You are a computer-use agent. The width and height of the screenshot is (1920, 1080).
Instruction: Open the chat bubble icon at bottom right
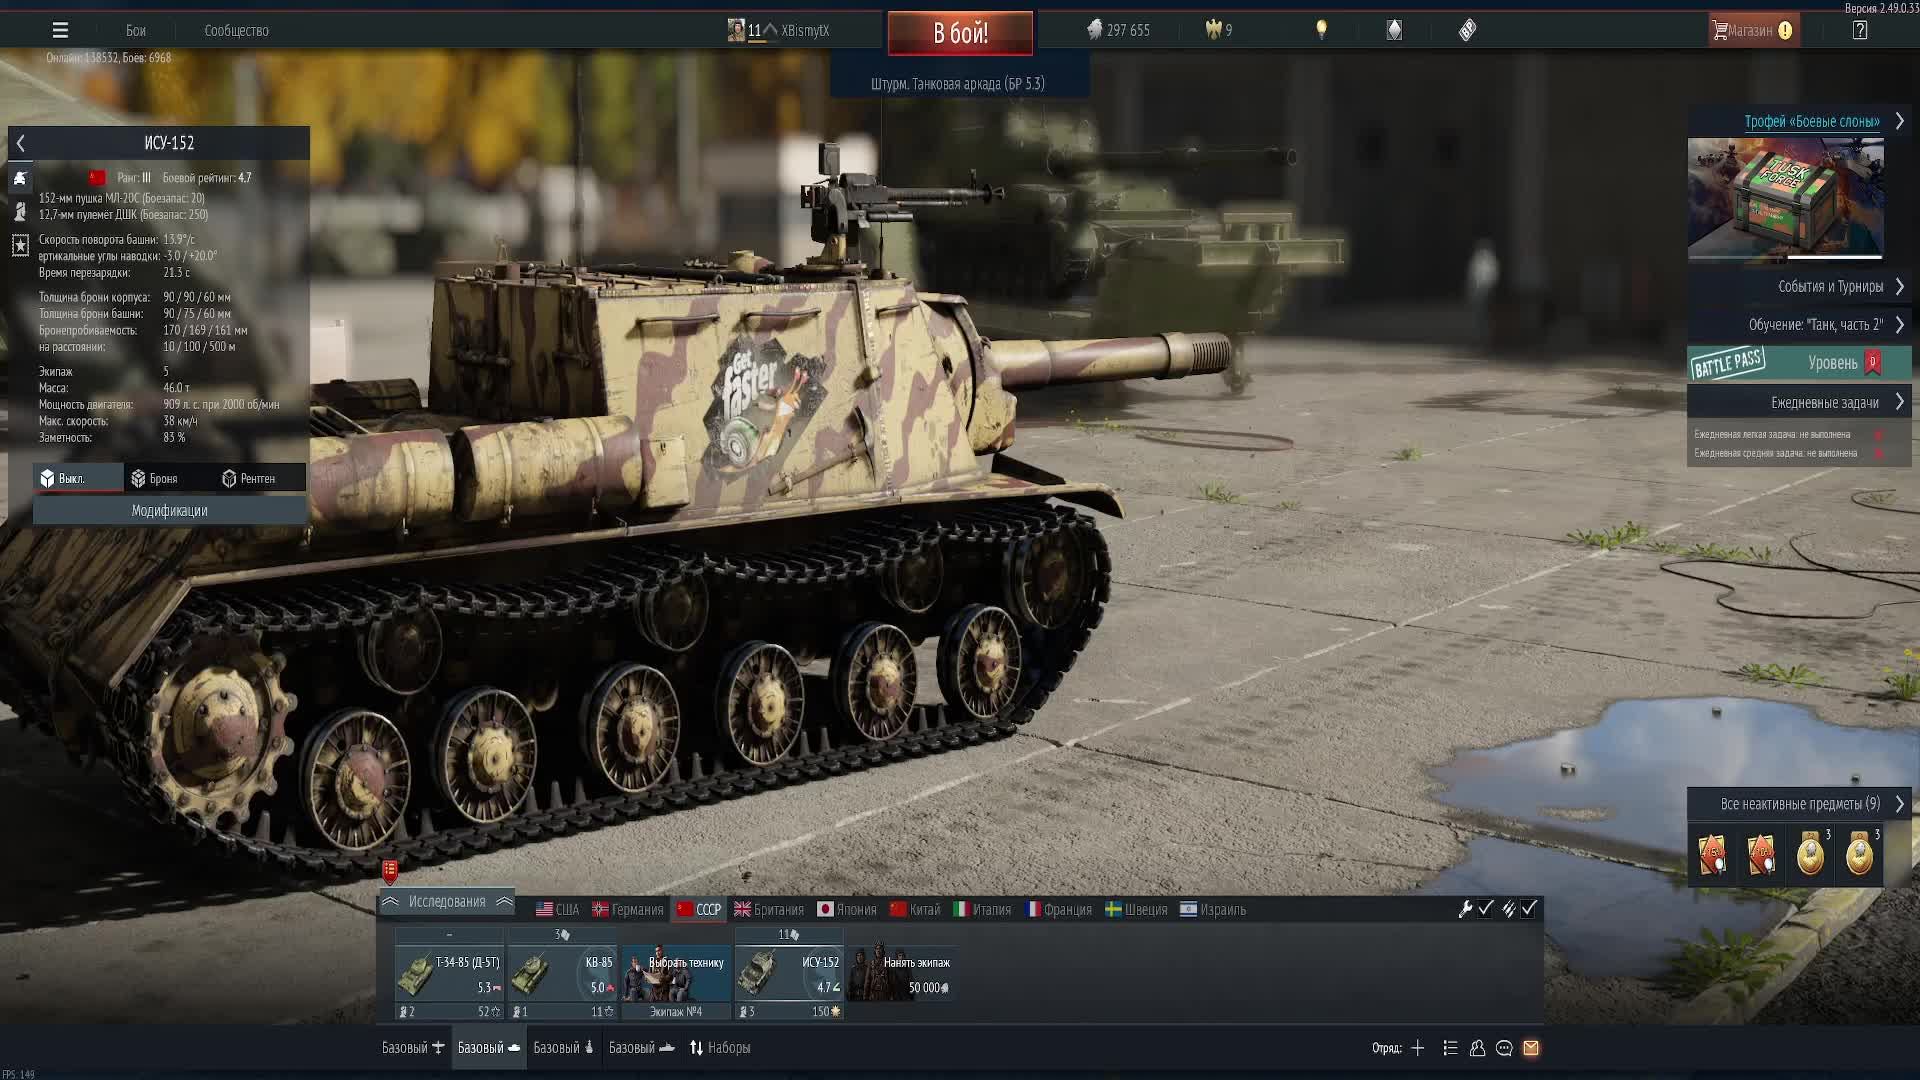click(1504, 1048)
